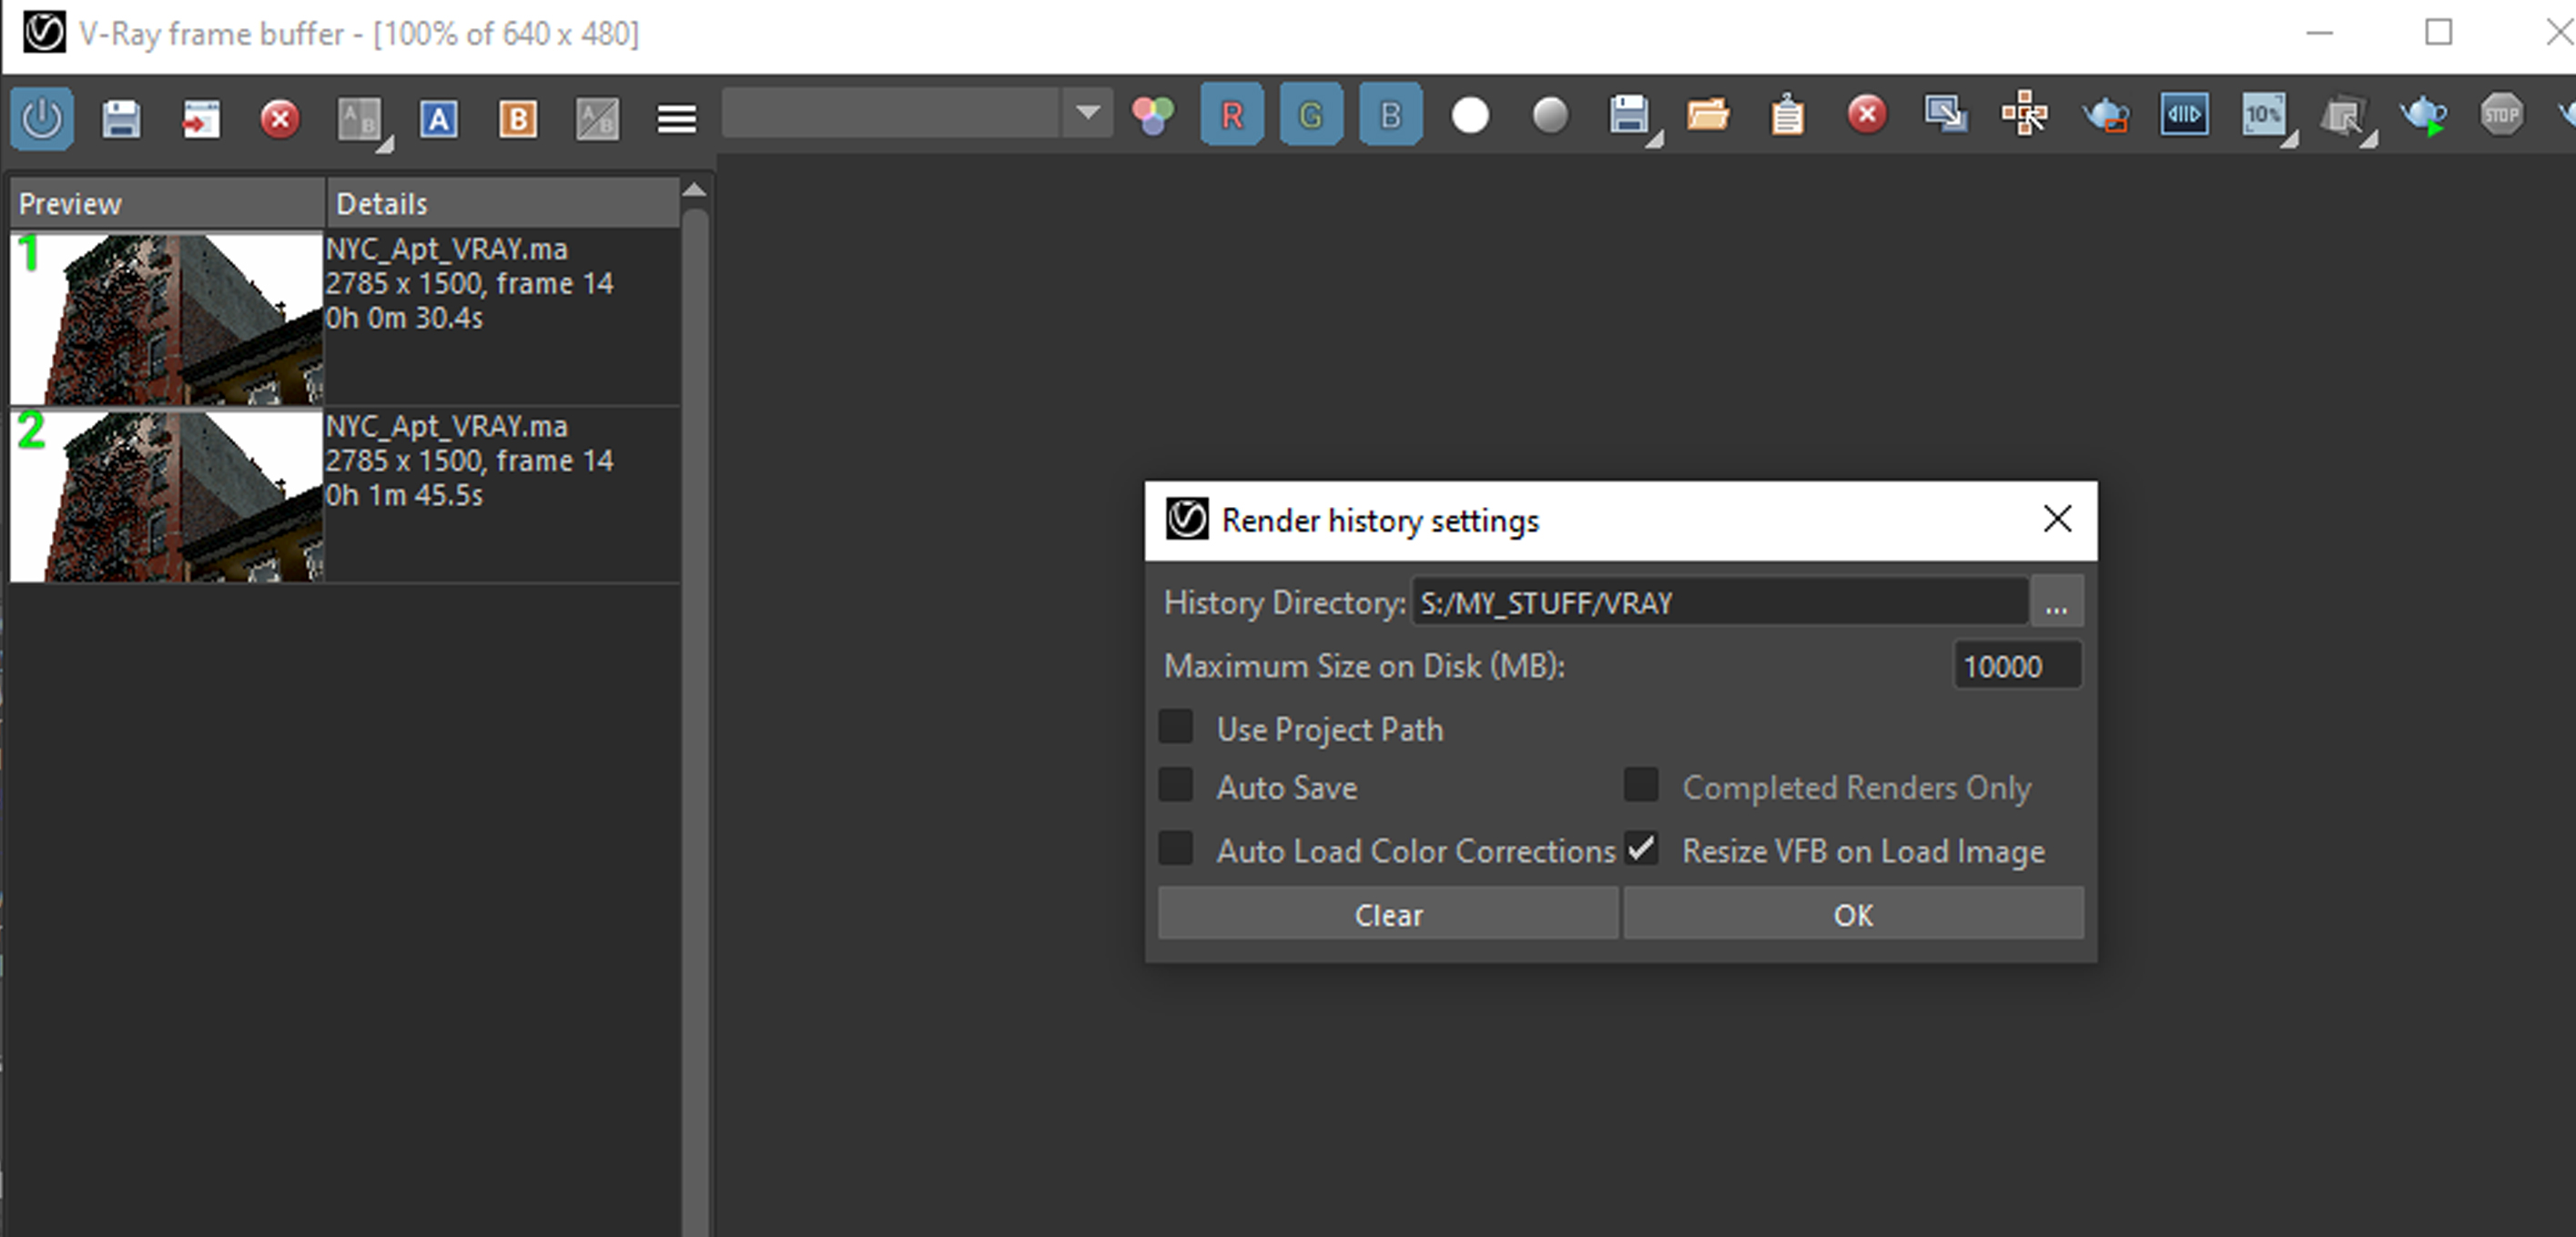Click the stop render icon

(x=2500, y=115)
